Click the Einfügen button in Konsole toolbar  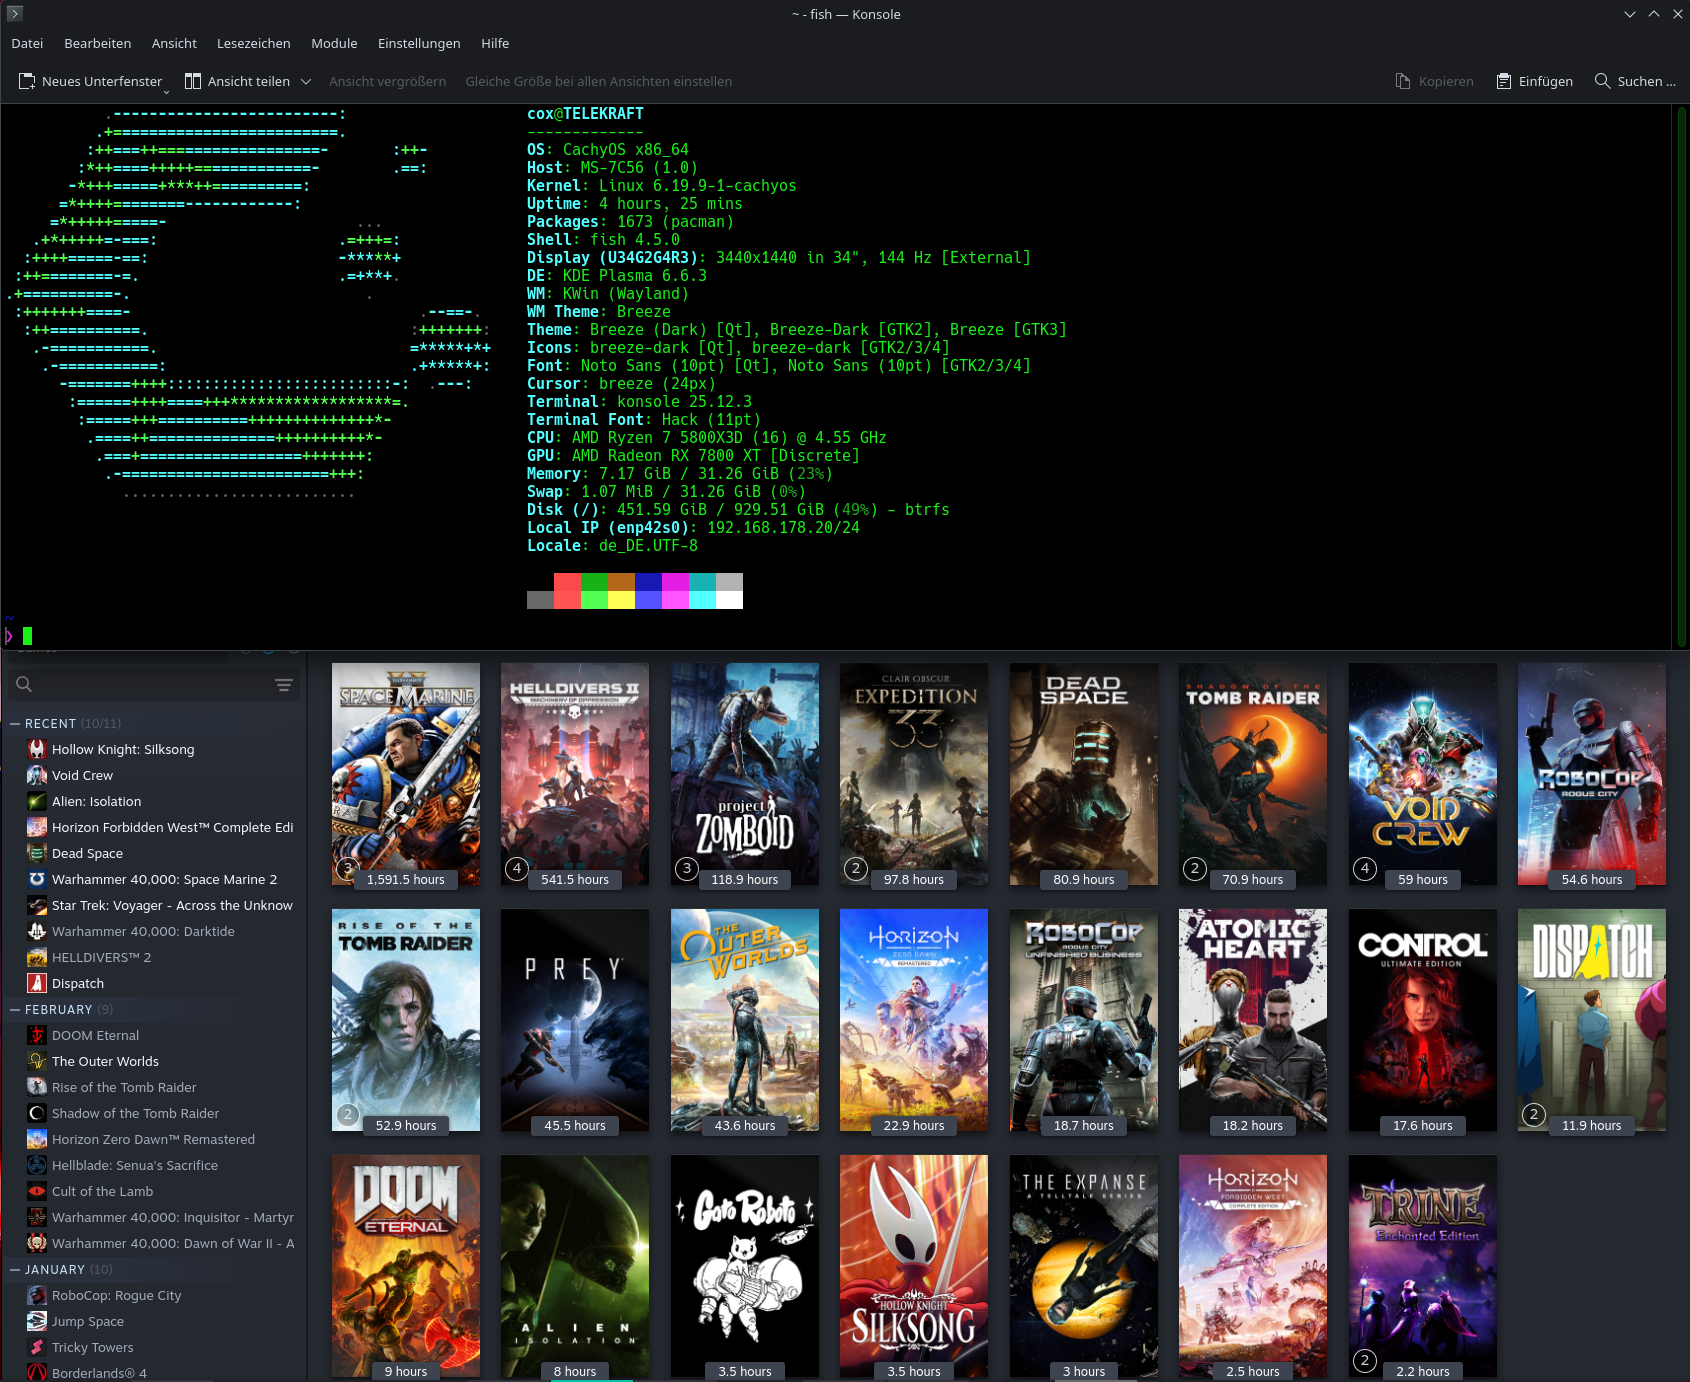coord(1534,81)
